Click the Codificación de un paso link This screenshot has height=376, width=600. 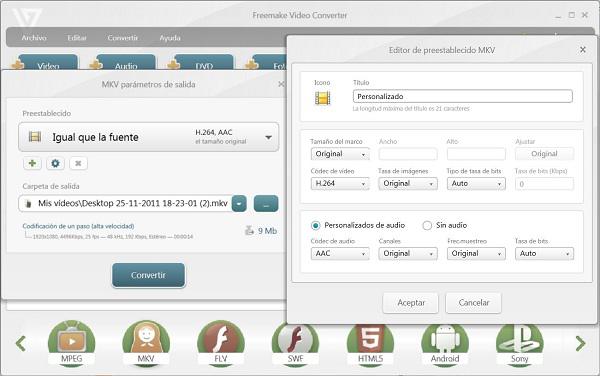(78, 226)
